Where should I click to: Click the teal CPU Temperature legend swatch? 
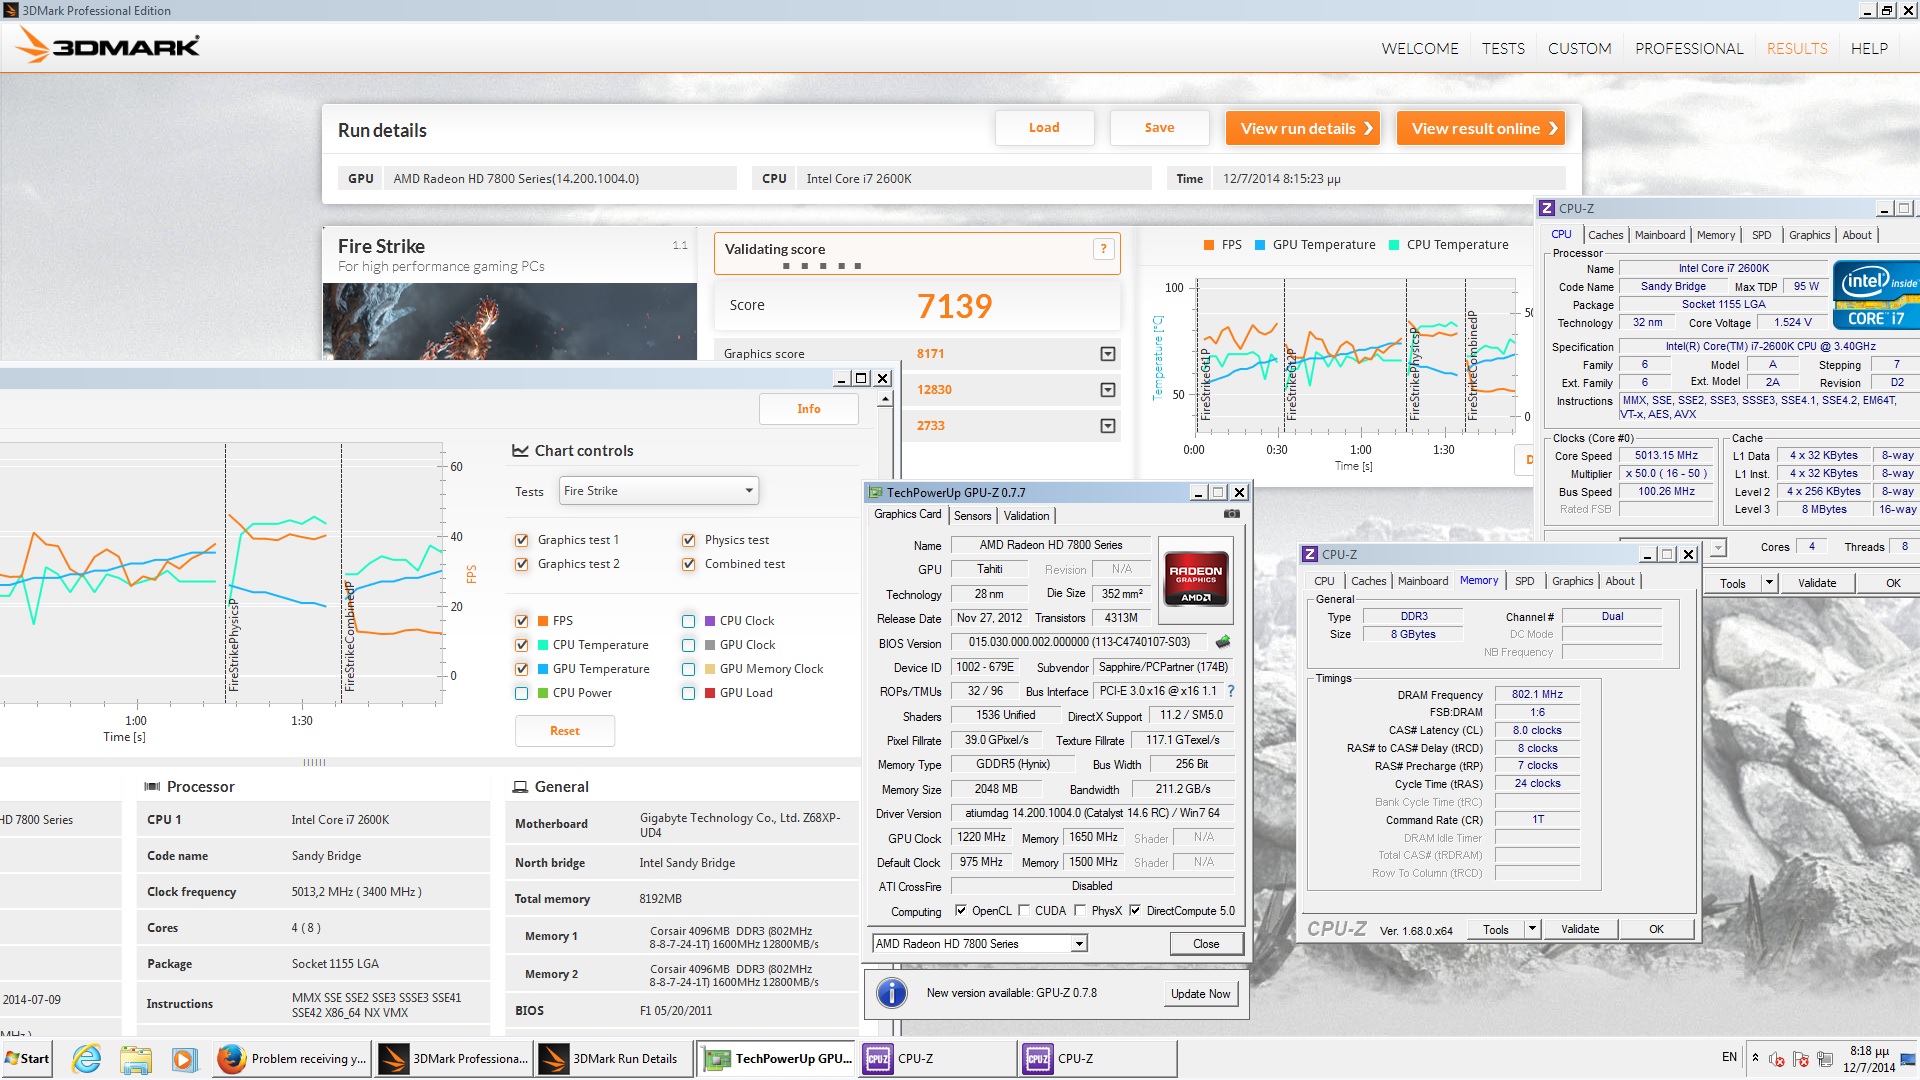543,645
